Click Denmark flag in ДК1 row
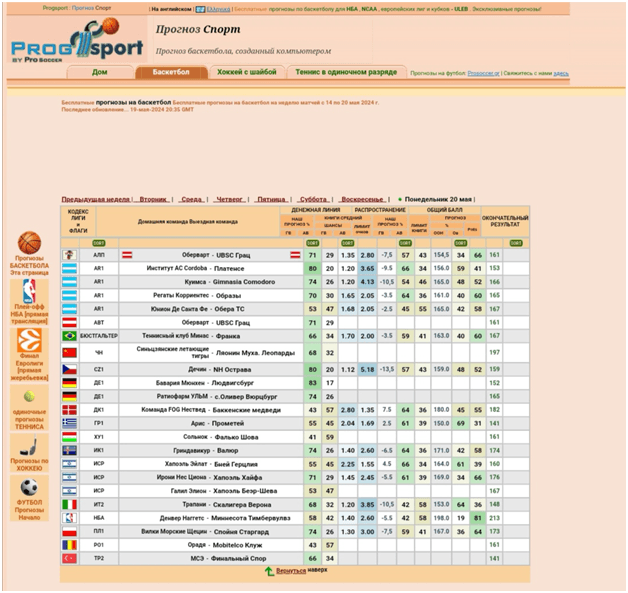The width and height of the screenshot is (628, 593). [x=69, y=410]
